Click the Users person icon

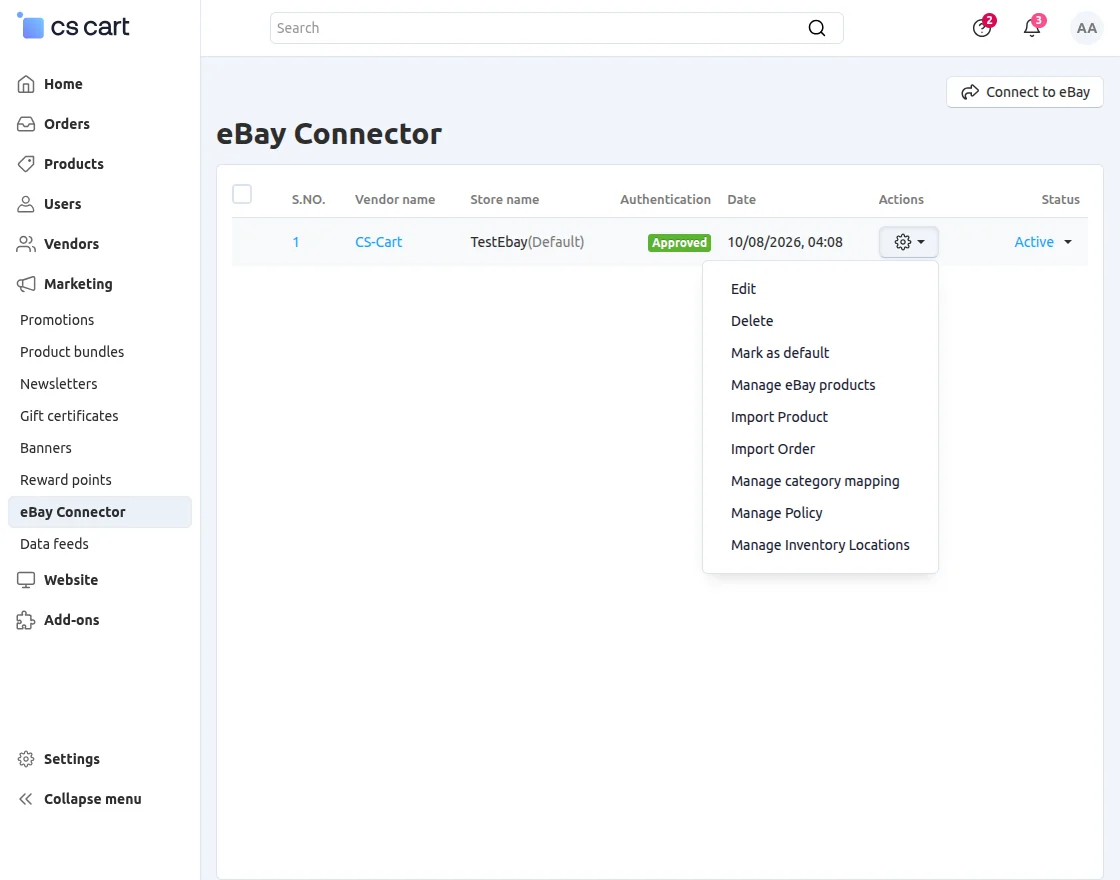pyautogui.click(x=26, y=204)
